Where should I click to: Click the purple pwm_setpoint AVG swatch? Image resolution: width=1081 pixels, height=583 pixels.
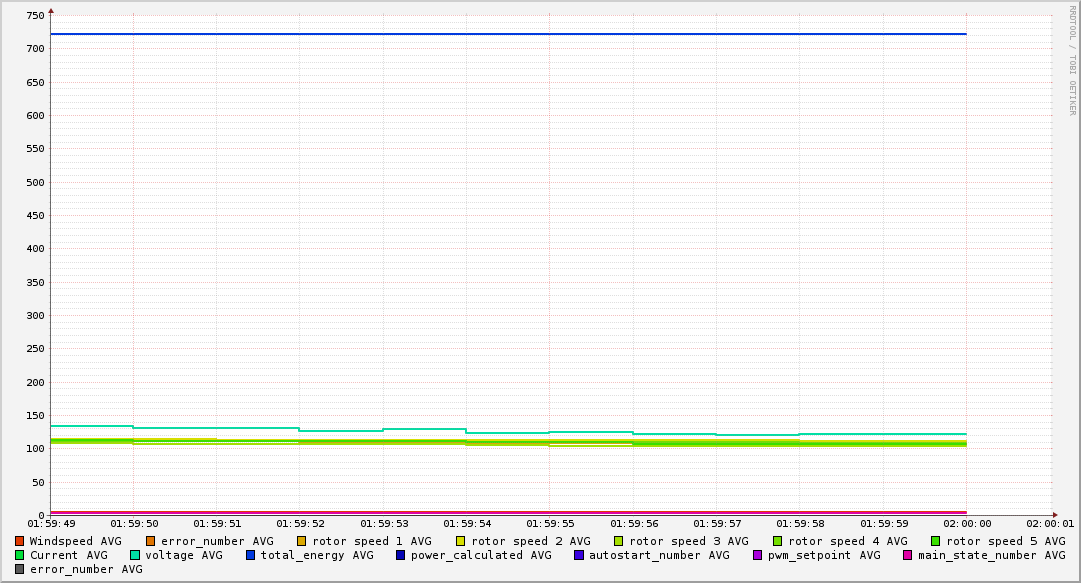click(757, 555)
